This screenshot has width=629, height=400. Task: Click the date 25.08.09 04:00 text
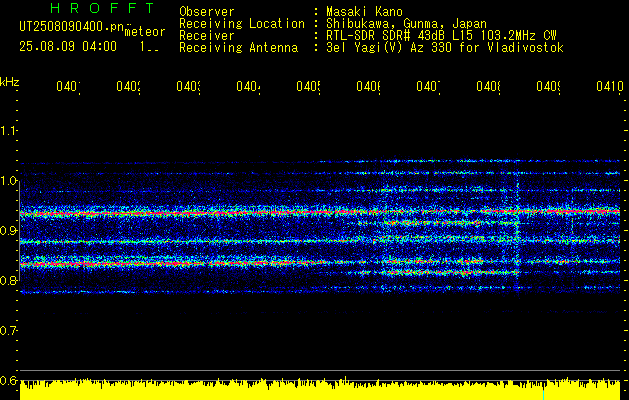(68, 47)
